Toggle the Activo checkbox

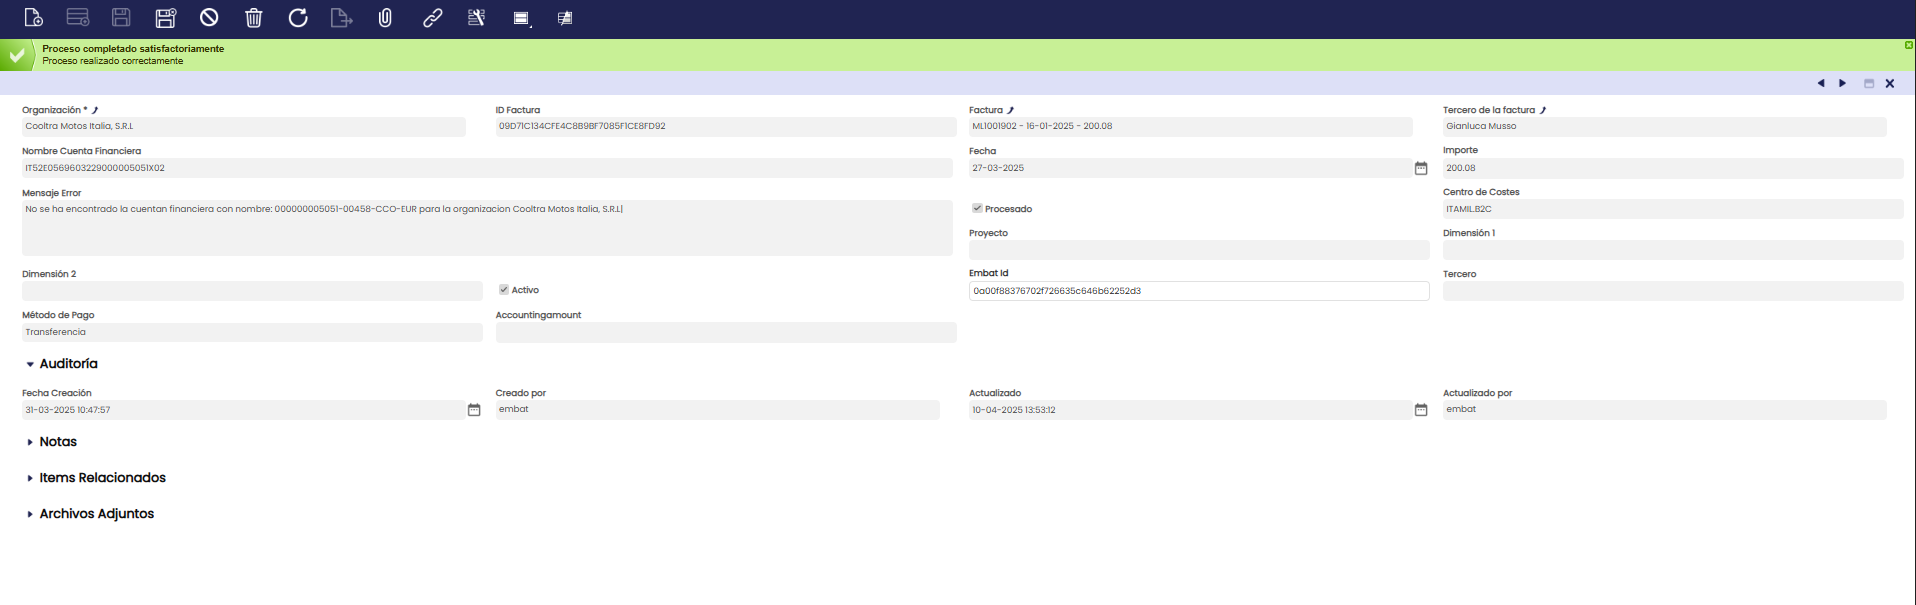(504, 290)
